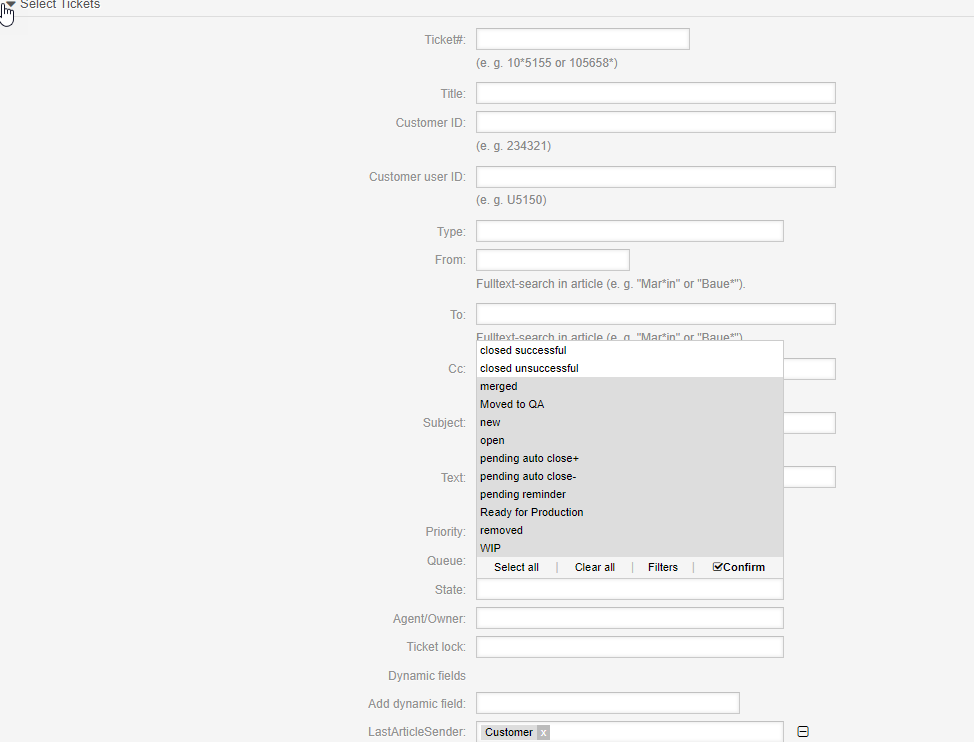Image resolution: width=974 pixels, height=742 pixels.
Task: Select the 'WIP' state option
Action: pos(491,548)
